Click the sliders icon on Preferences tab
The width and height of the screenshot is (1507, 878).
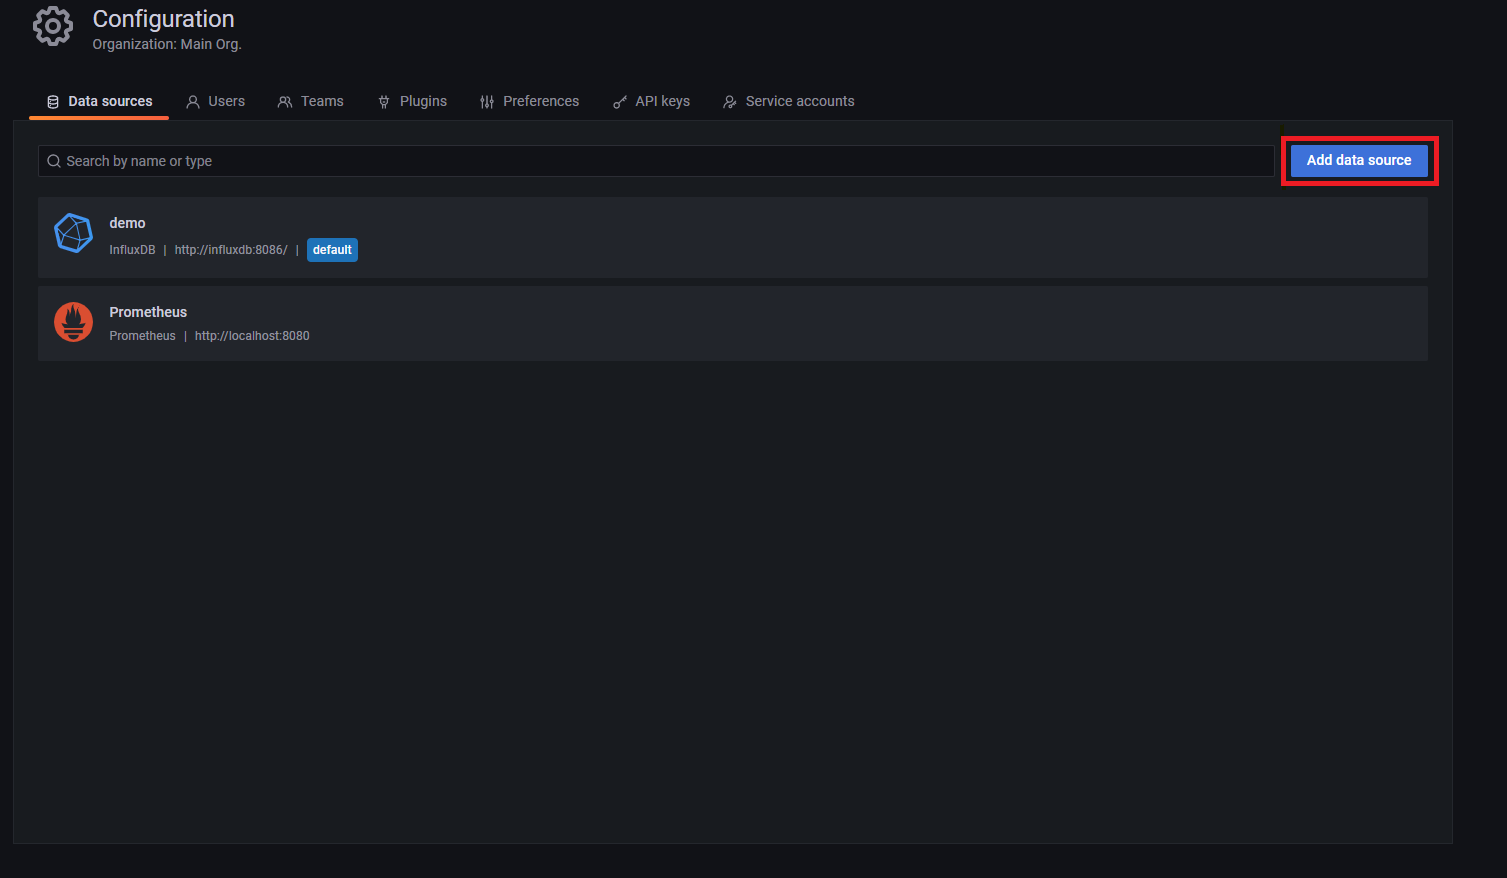point(487,101)
